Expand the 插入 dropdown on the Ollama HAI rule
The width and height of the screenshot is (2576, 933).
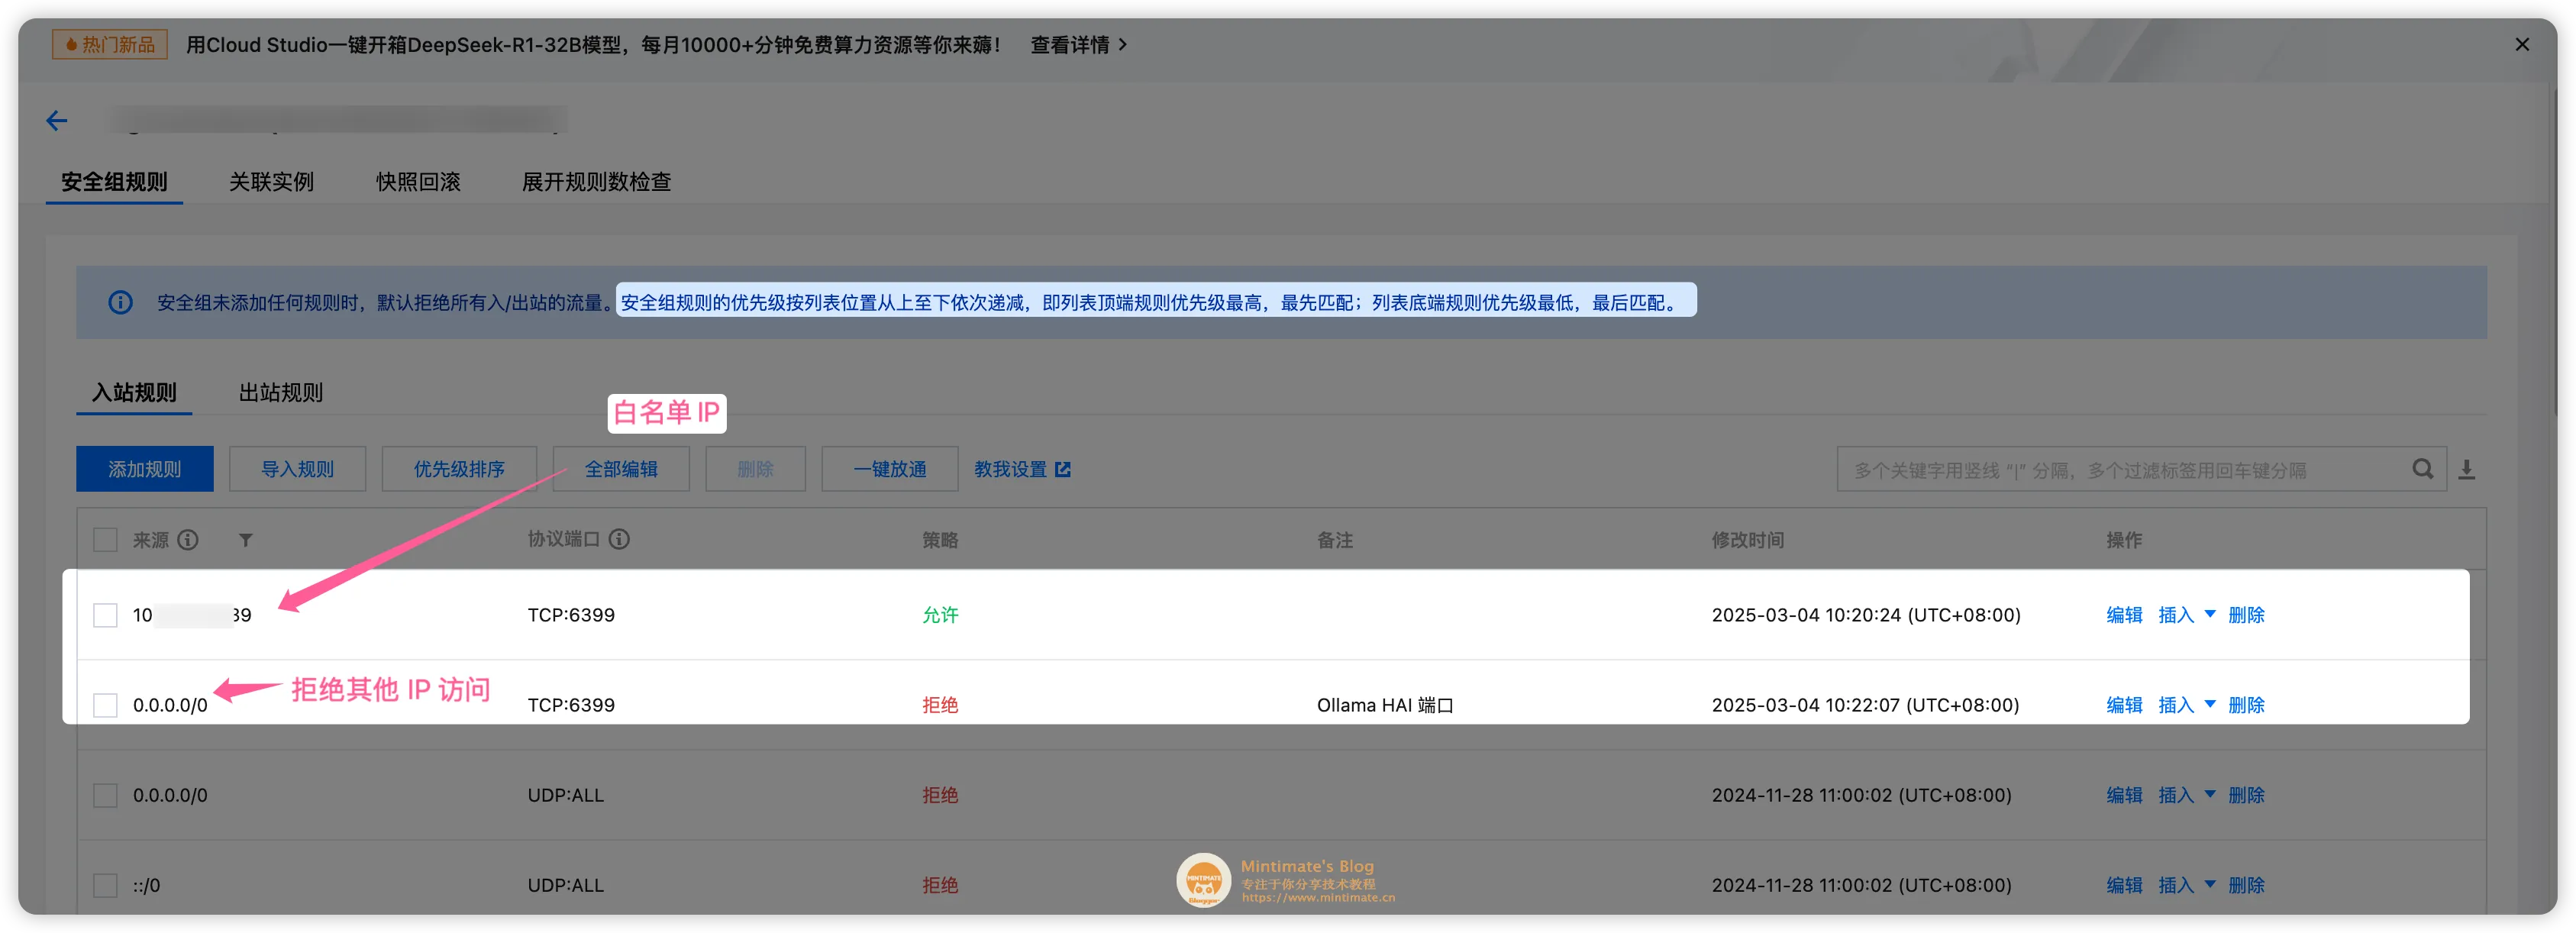coord(2209,704)
